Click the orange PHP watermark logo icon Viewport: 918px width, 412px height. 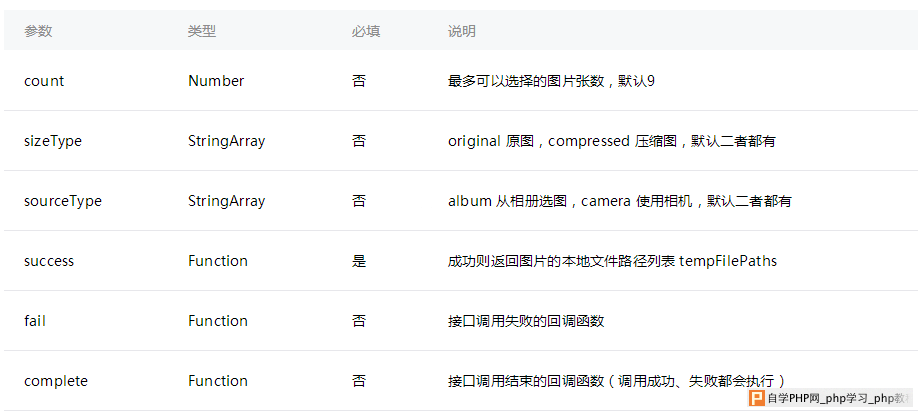click(x=758, y=398)
